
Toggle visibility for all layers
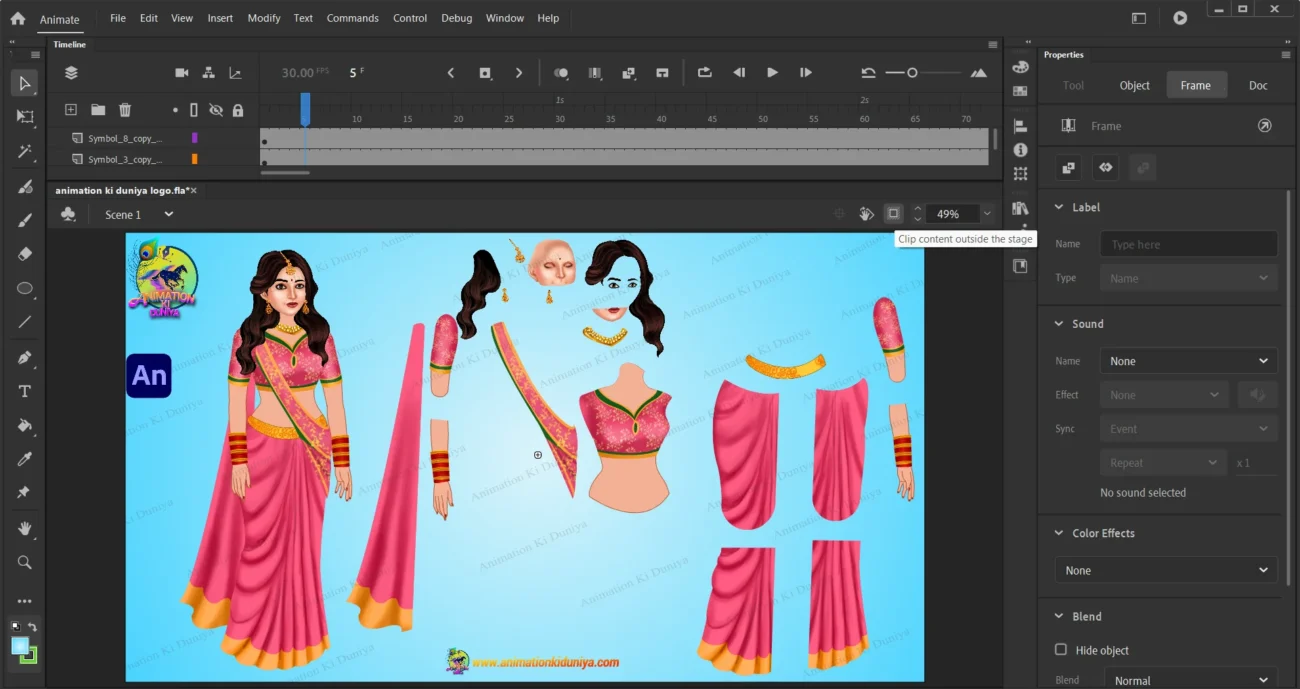click(215, 110)
